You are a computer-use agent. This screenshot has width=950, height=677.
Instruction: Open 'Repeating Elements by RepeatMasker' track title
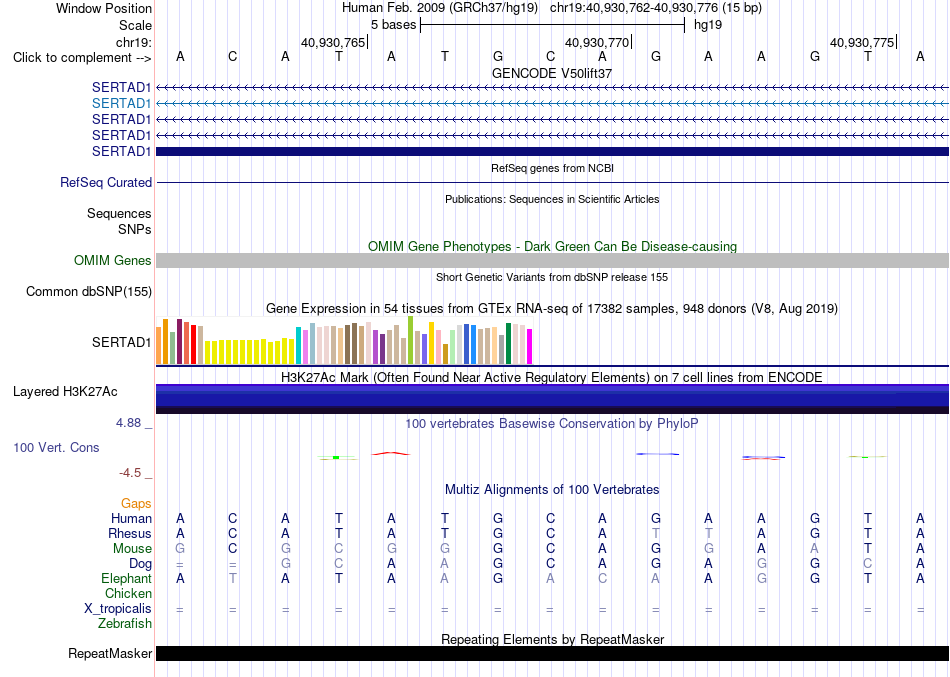552,639
